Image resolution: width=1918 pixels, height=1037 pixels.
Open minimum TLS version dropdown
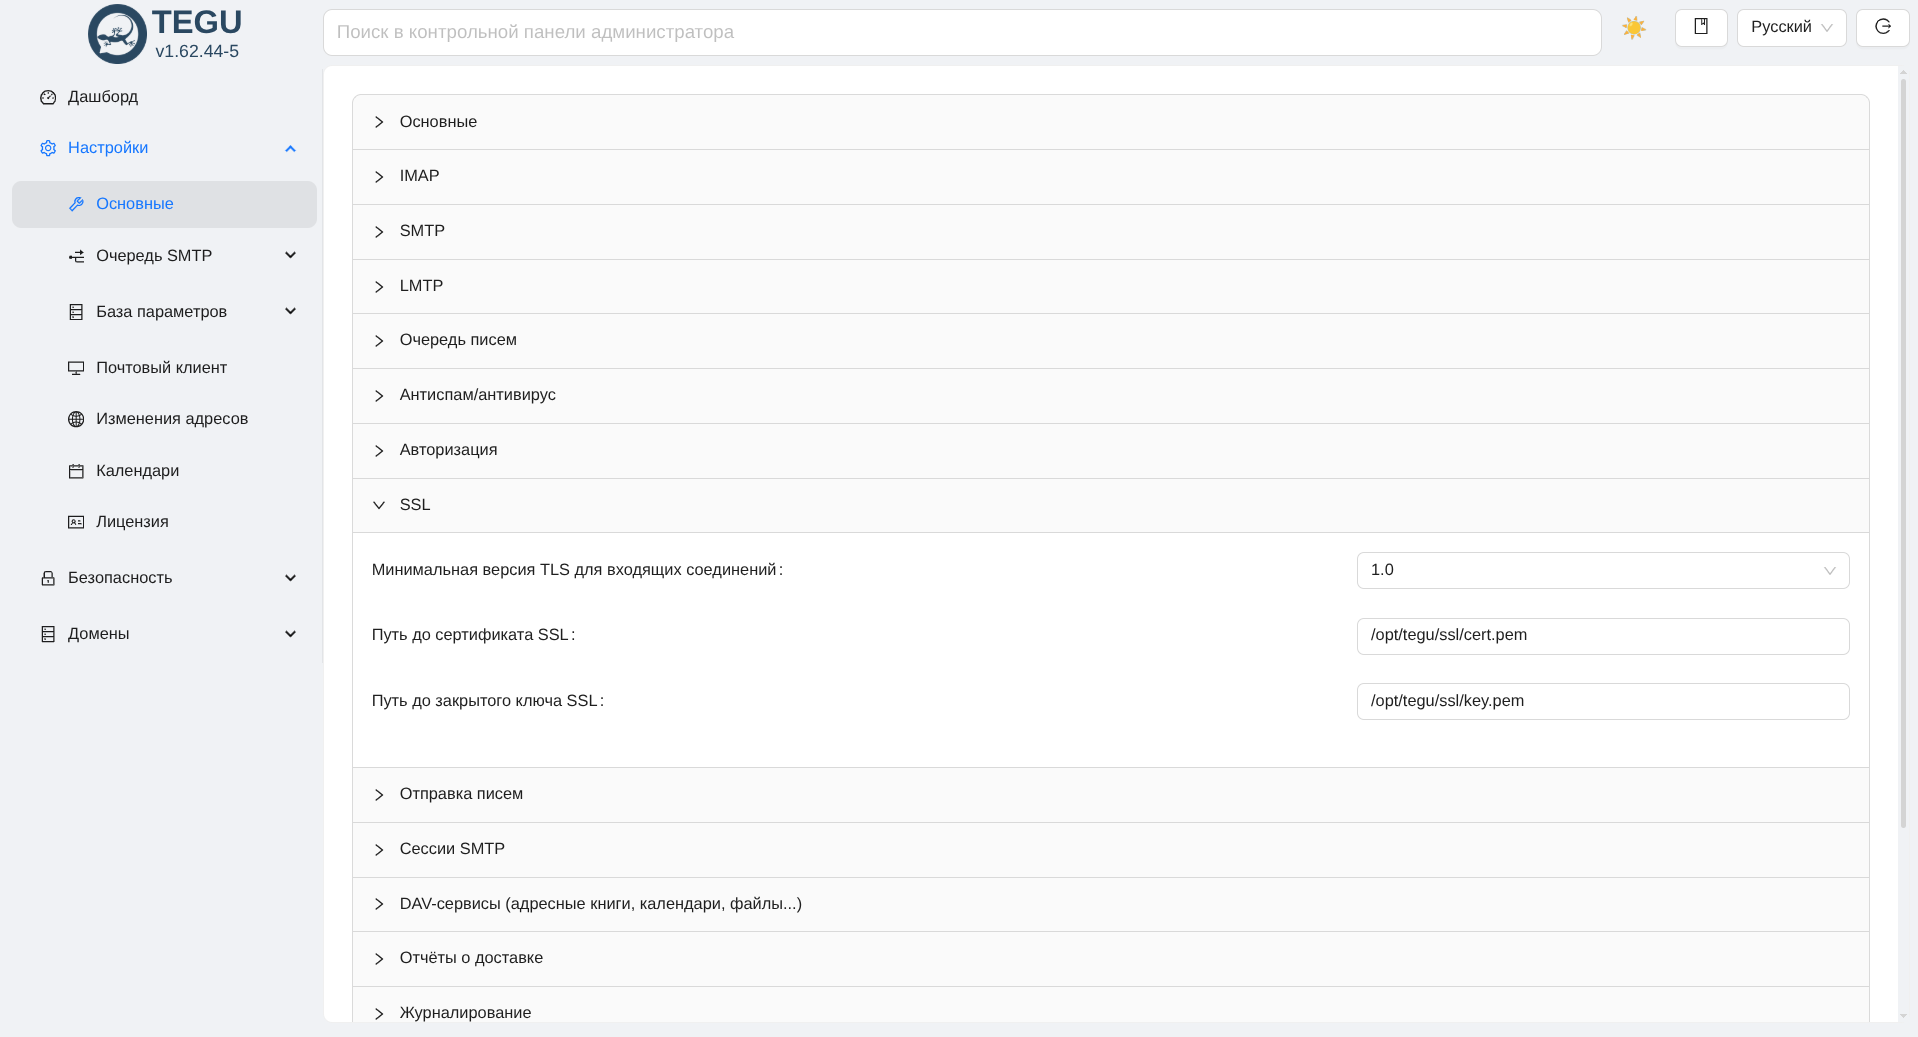point(1602,570)
